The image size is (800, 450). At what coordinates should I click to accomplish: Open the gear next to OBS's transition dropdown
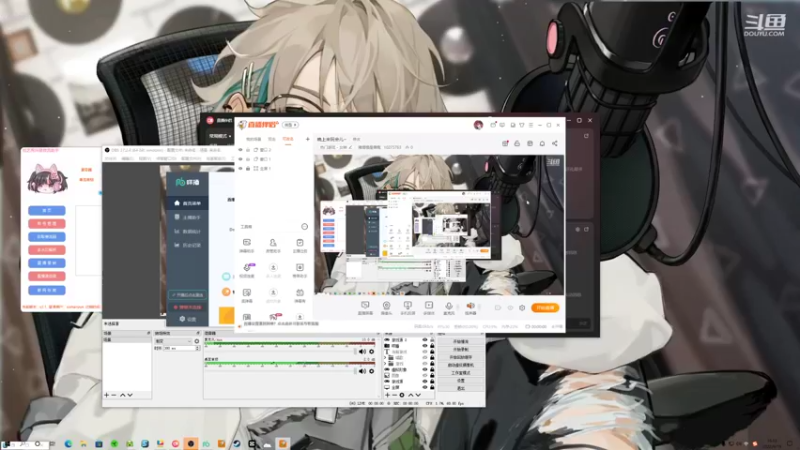(x=197, y=341)
